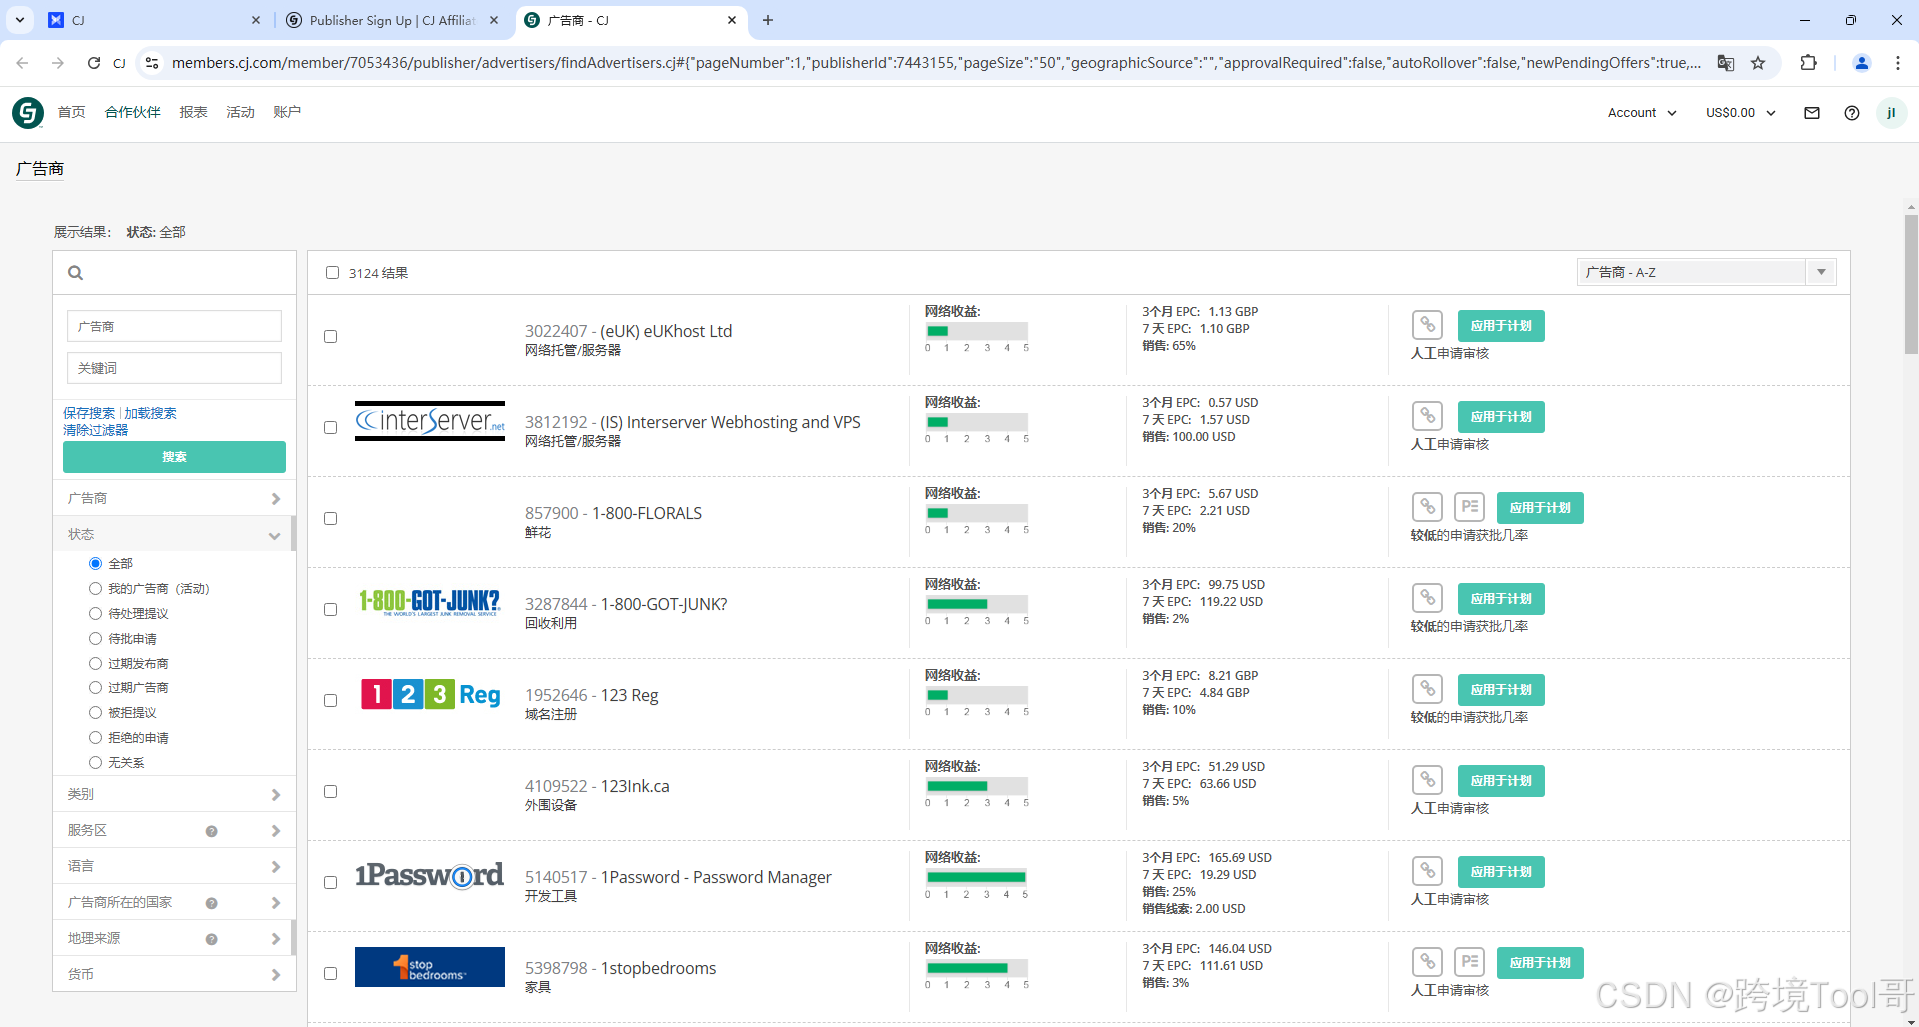
Task: Get links icon for 1stopbedrooms
Action: 1427,962
